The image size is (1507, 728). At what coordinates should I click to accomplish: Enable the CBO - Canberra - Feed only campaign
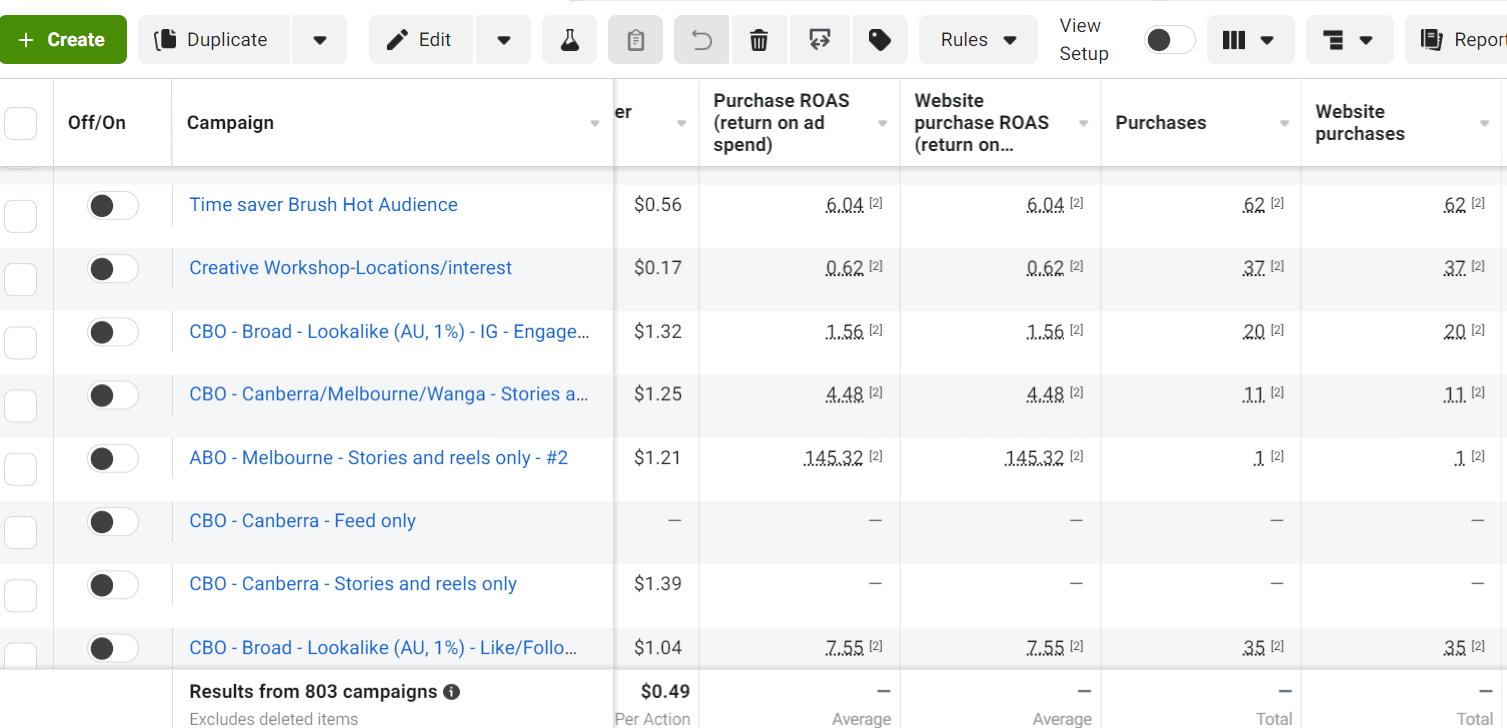113,522
